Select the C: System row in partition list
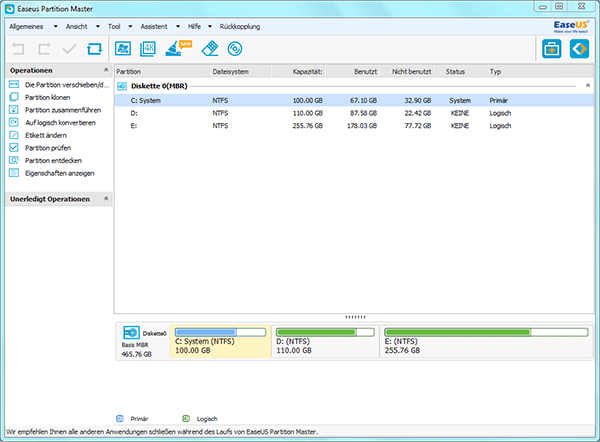 [354, 100]
